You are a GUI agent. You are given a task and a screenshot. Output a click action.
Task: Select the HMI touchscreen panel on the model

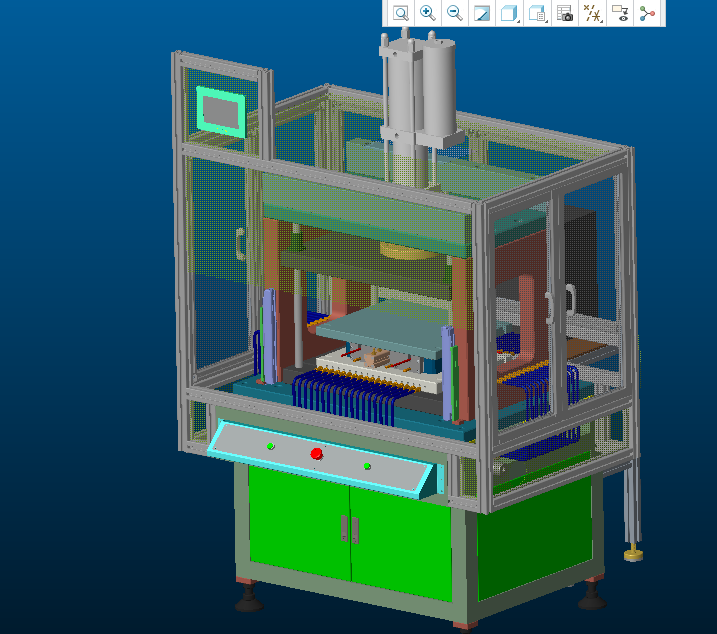click(x=221, y=112)
